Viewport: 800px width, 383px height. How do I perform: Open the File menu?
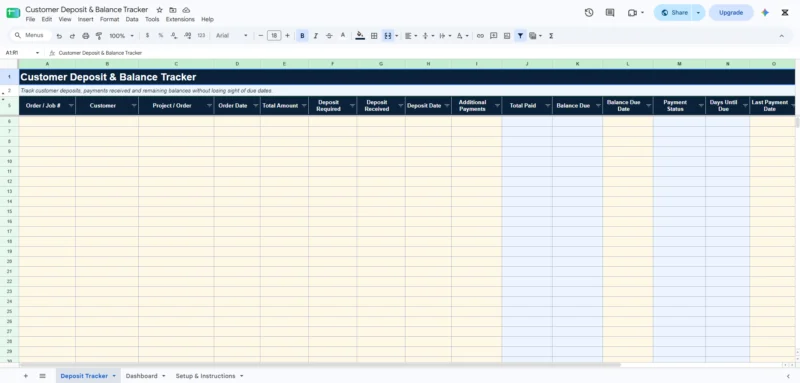click(30, 19)
